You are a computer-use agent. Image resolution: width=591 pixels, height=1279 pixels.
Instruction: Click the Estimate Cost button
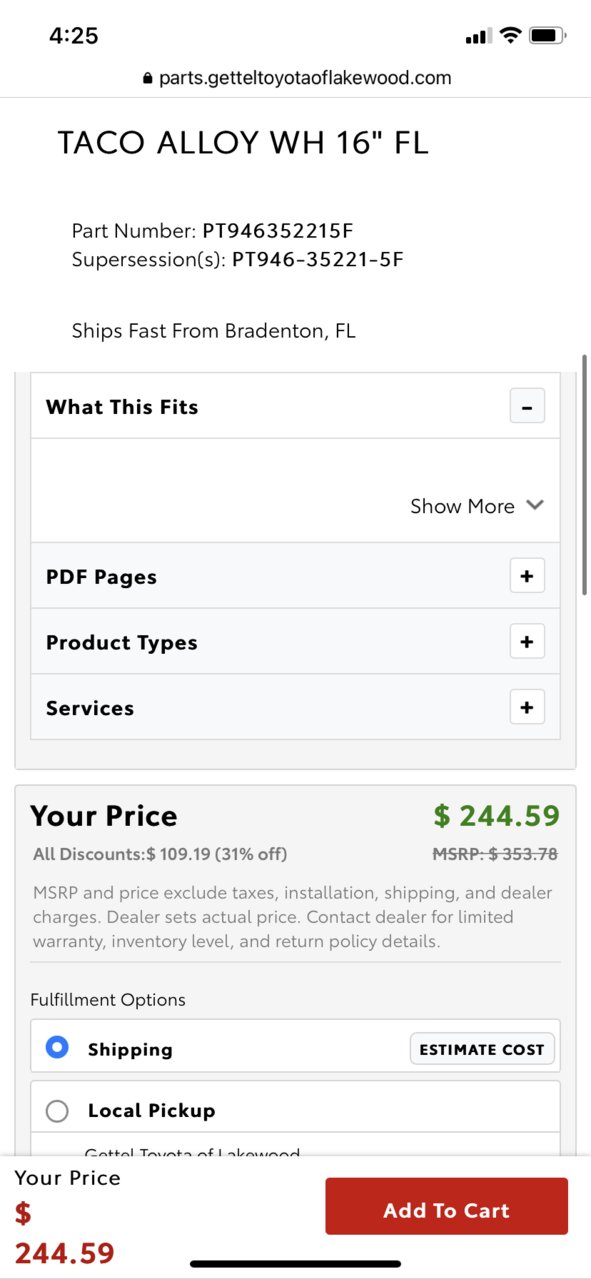click(482, 1049)
